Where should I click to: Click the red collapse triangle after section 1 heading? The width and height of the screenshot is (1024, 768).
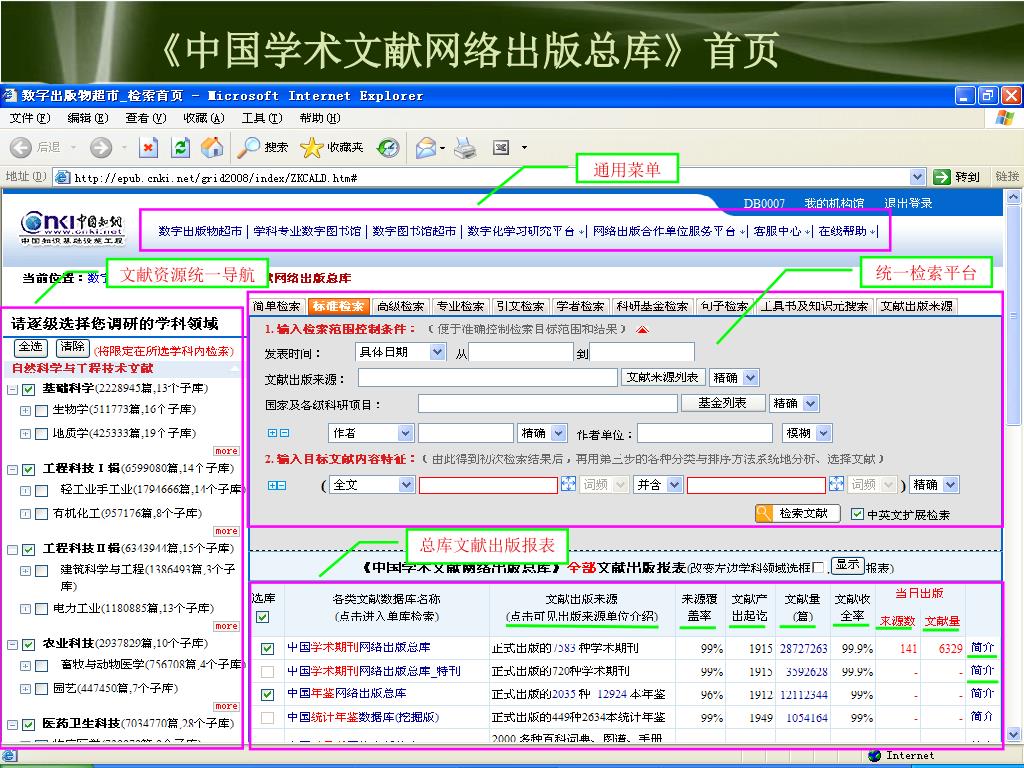pos(643,330)
